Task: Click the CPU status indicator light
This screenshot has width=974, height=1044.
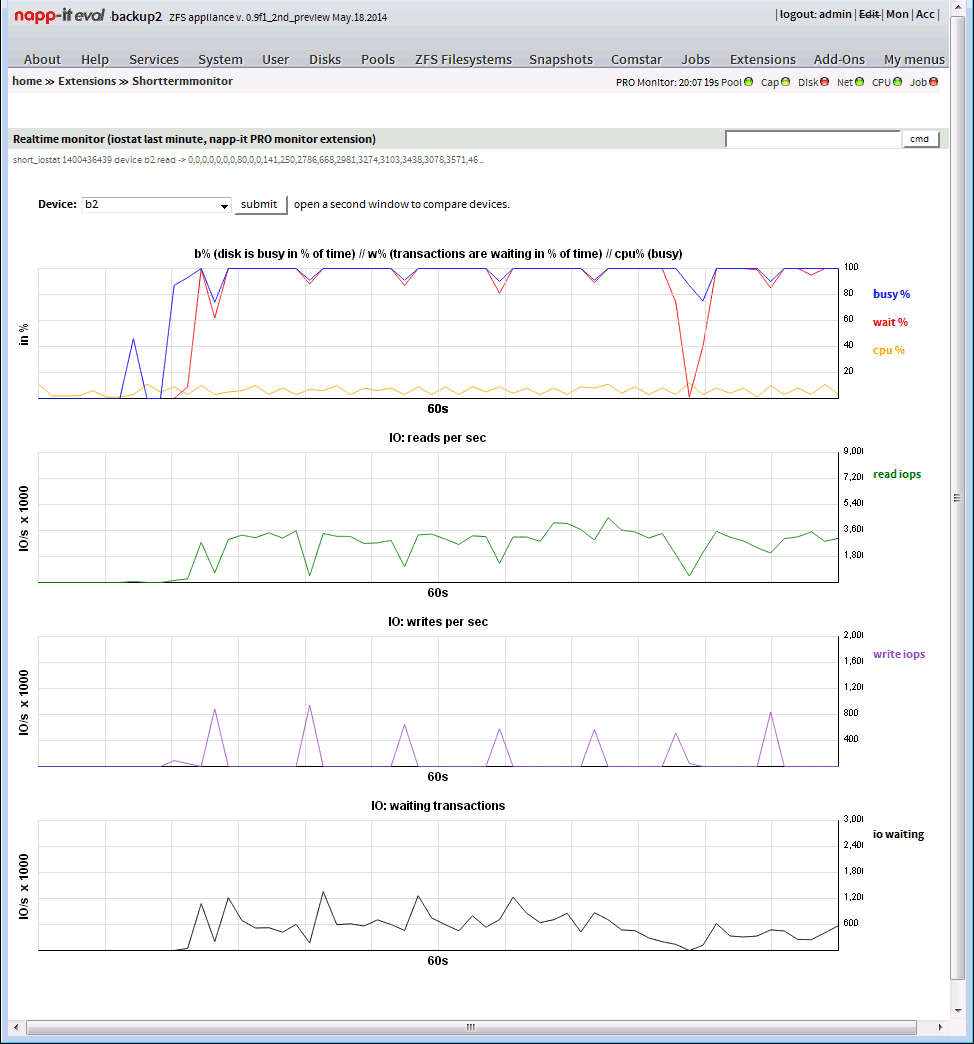Action: [x=897, y=82]
